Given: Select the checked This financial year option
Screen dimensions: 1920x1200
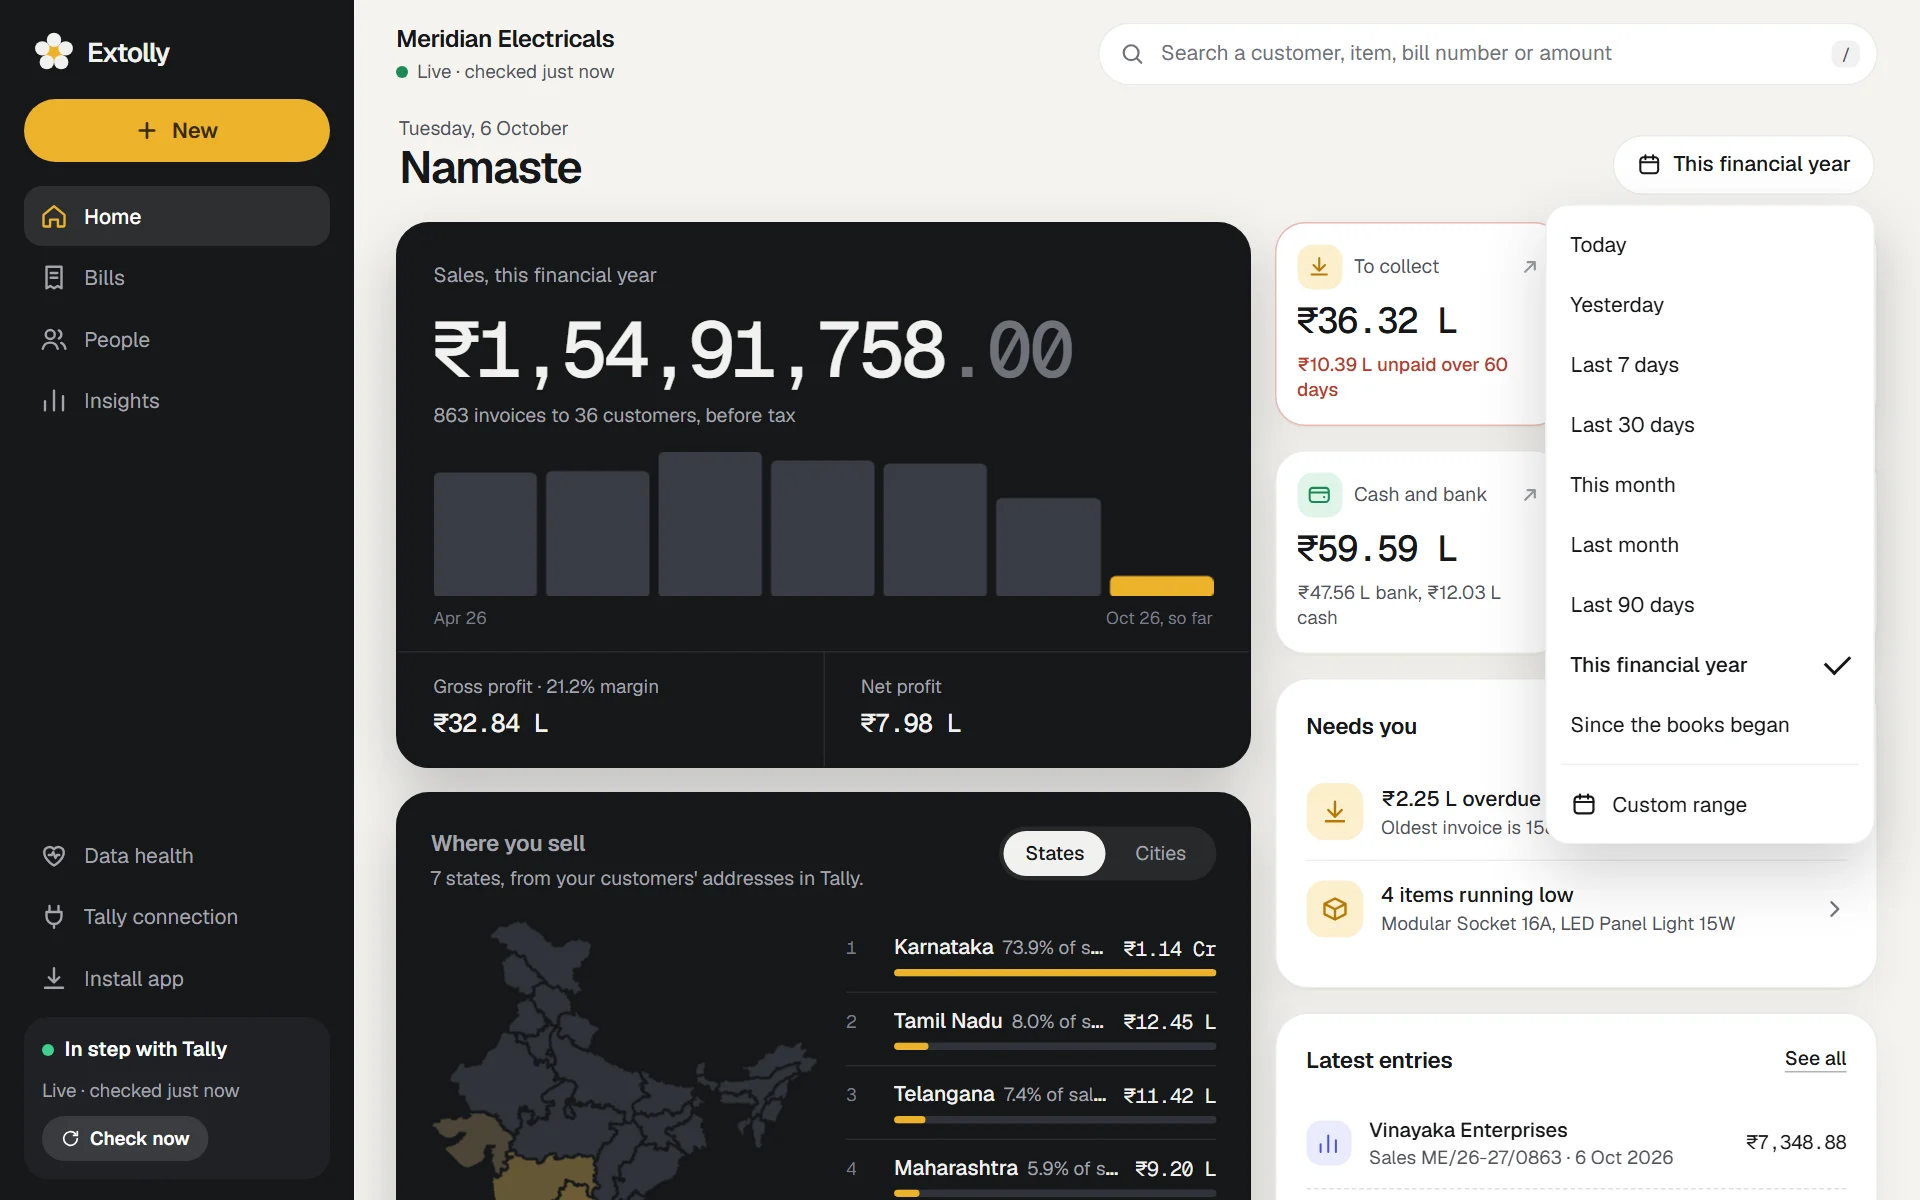Looking at the screenshot, I should click(x=1709, y=665).
